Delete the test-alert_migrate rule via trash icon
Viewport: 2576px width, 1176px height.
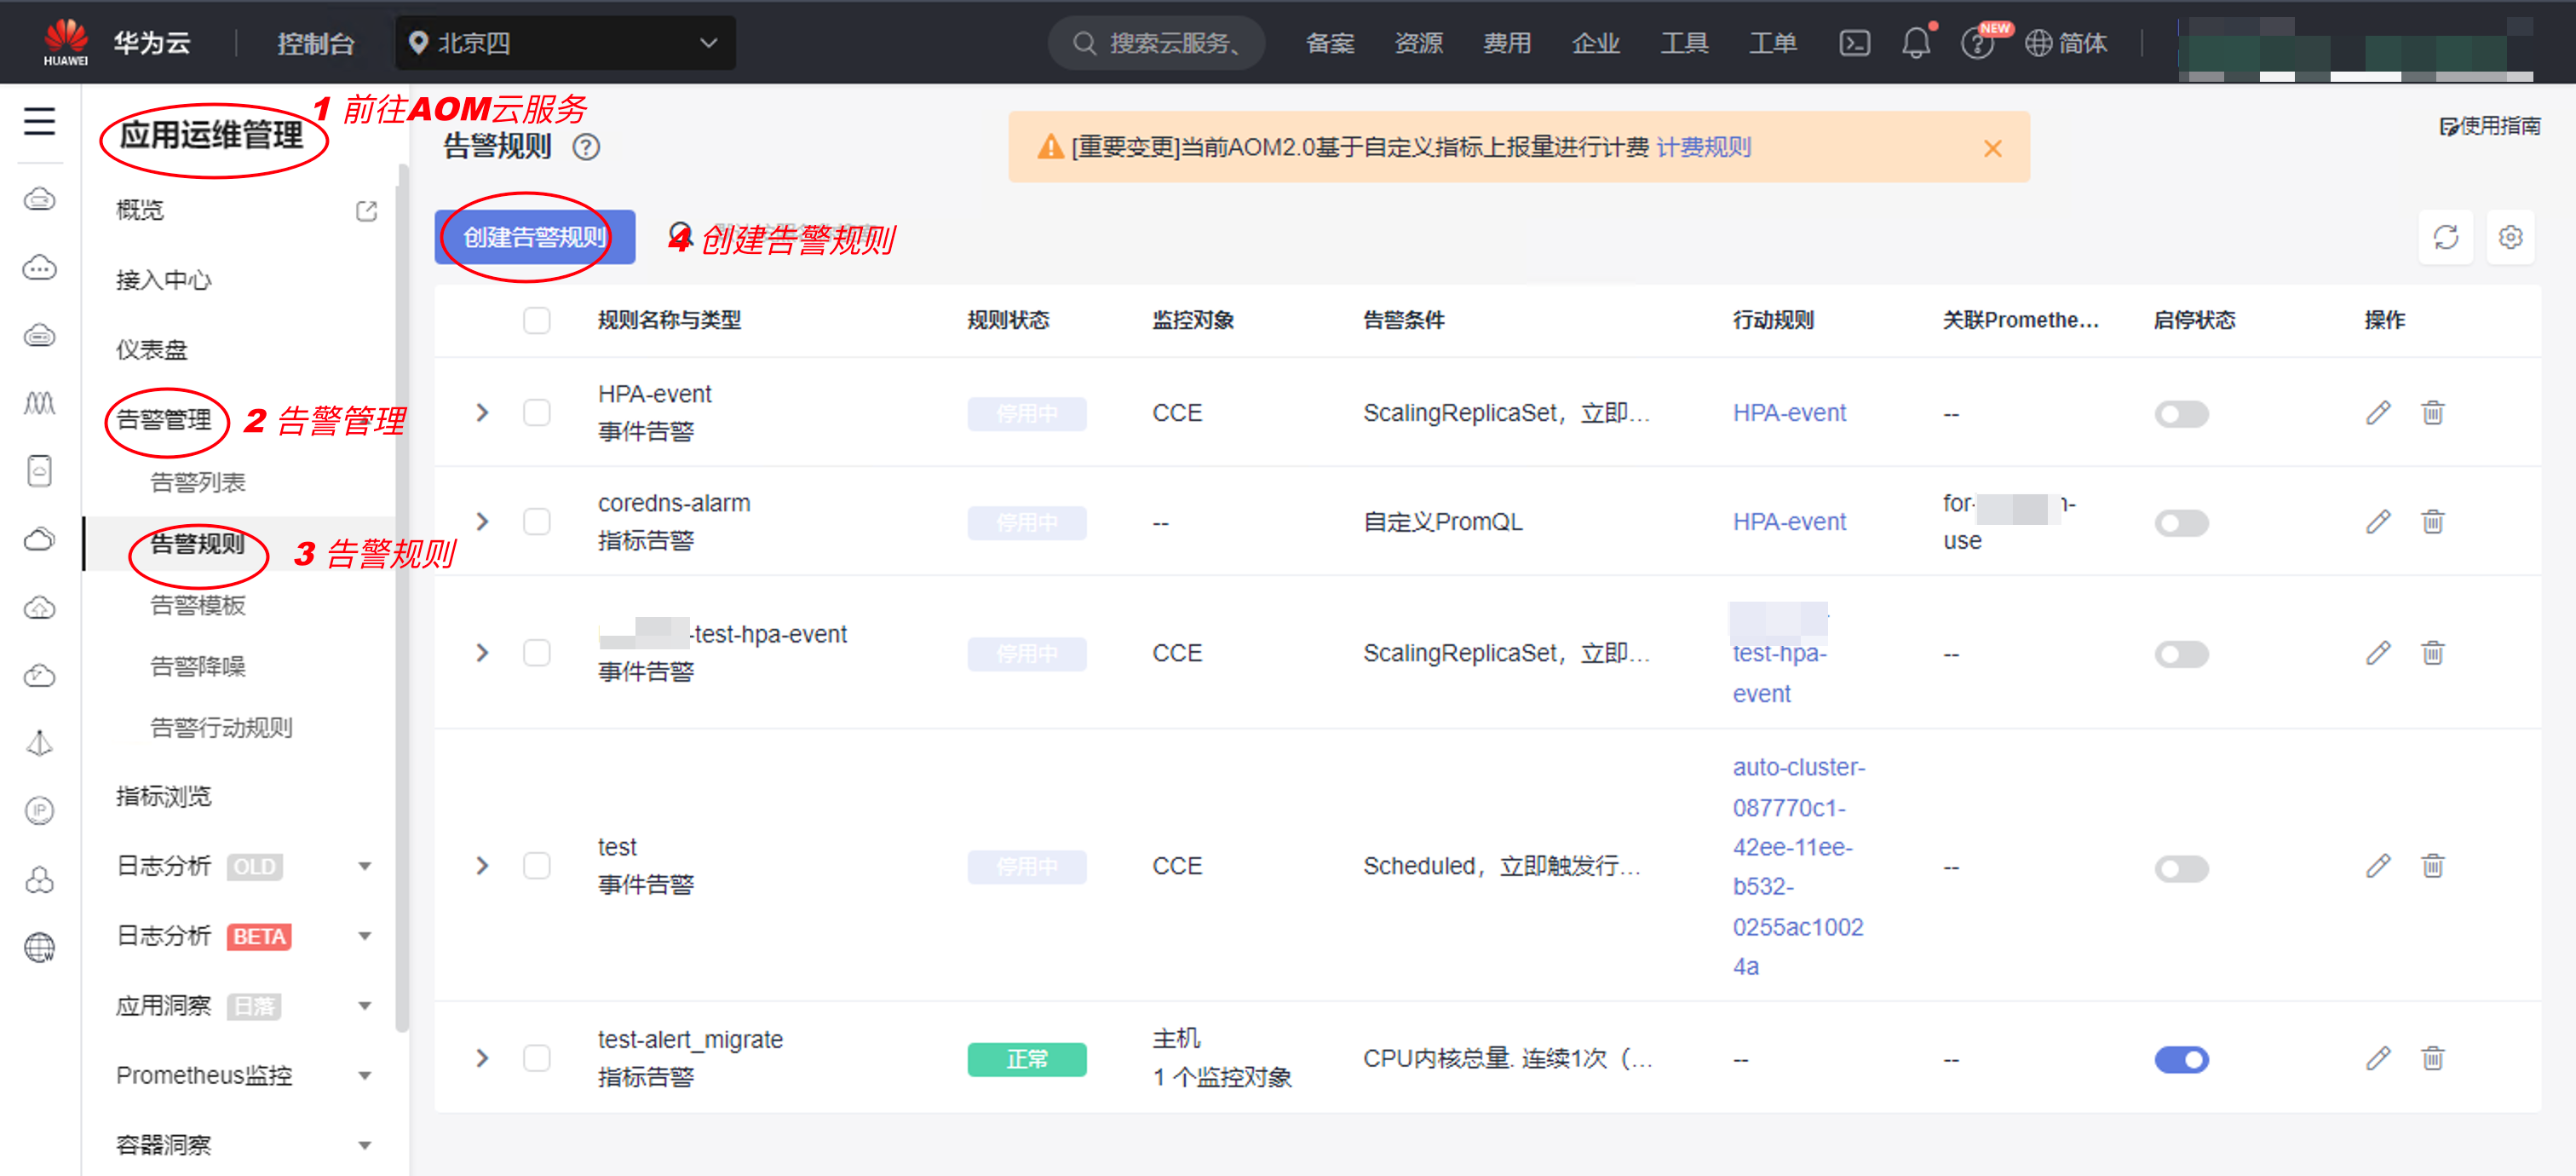(2432, 1058)
